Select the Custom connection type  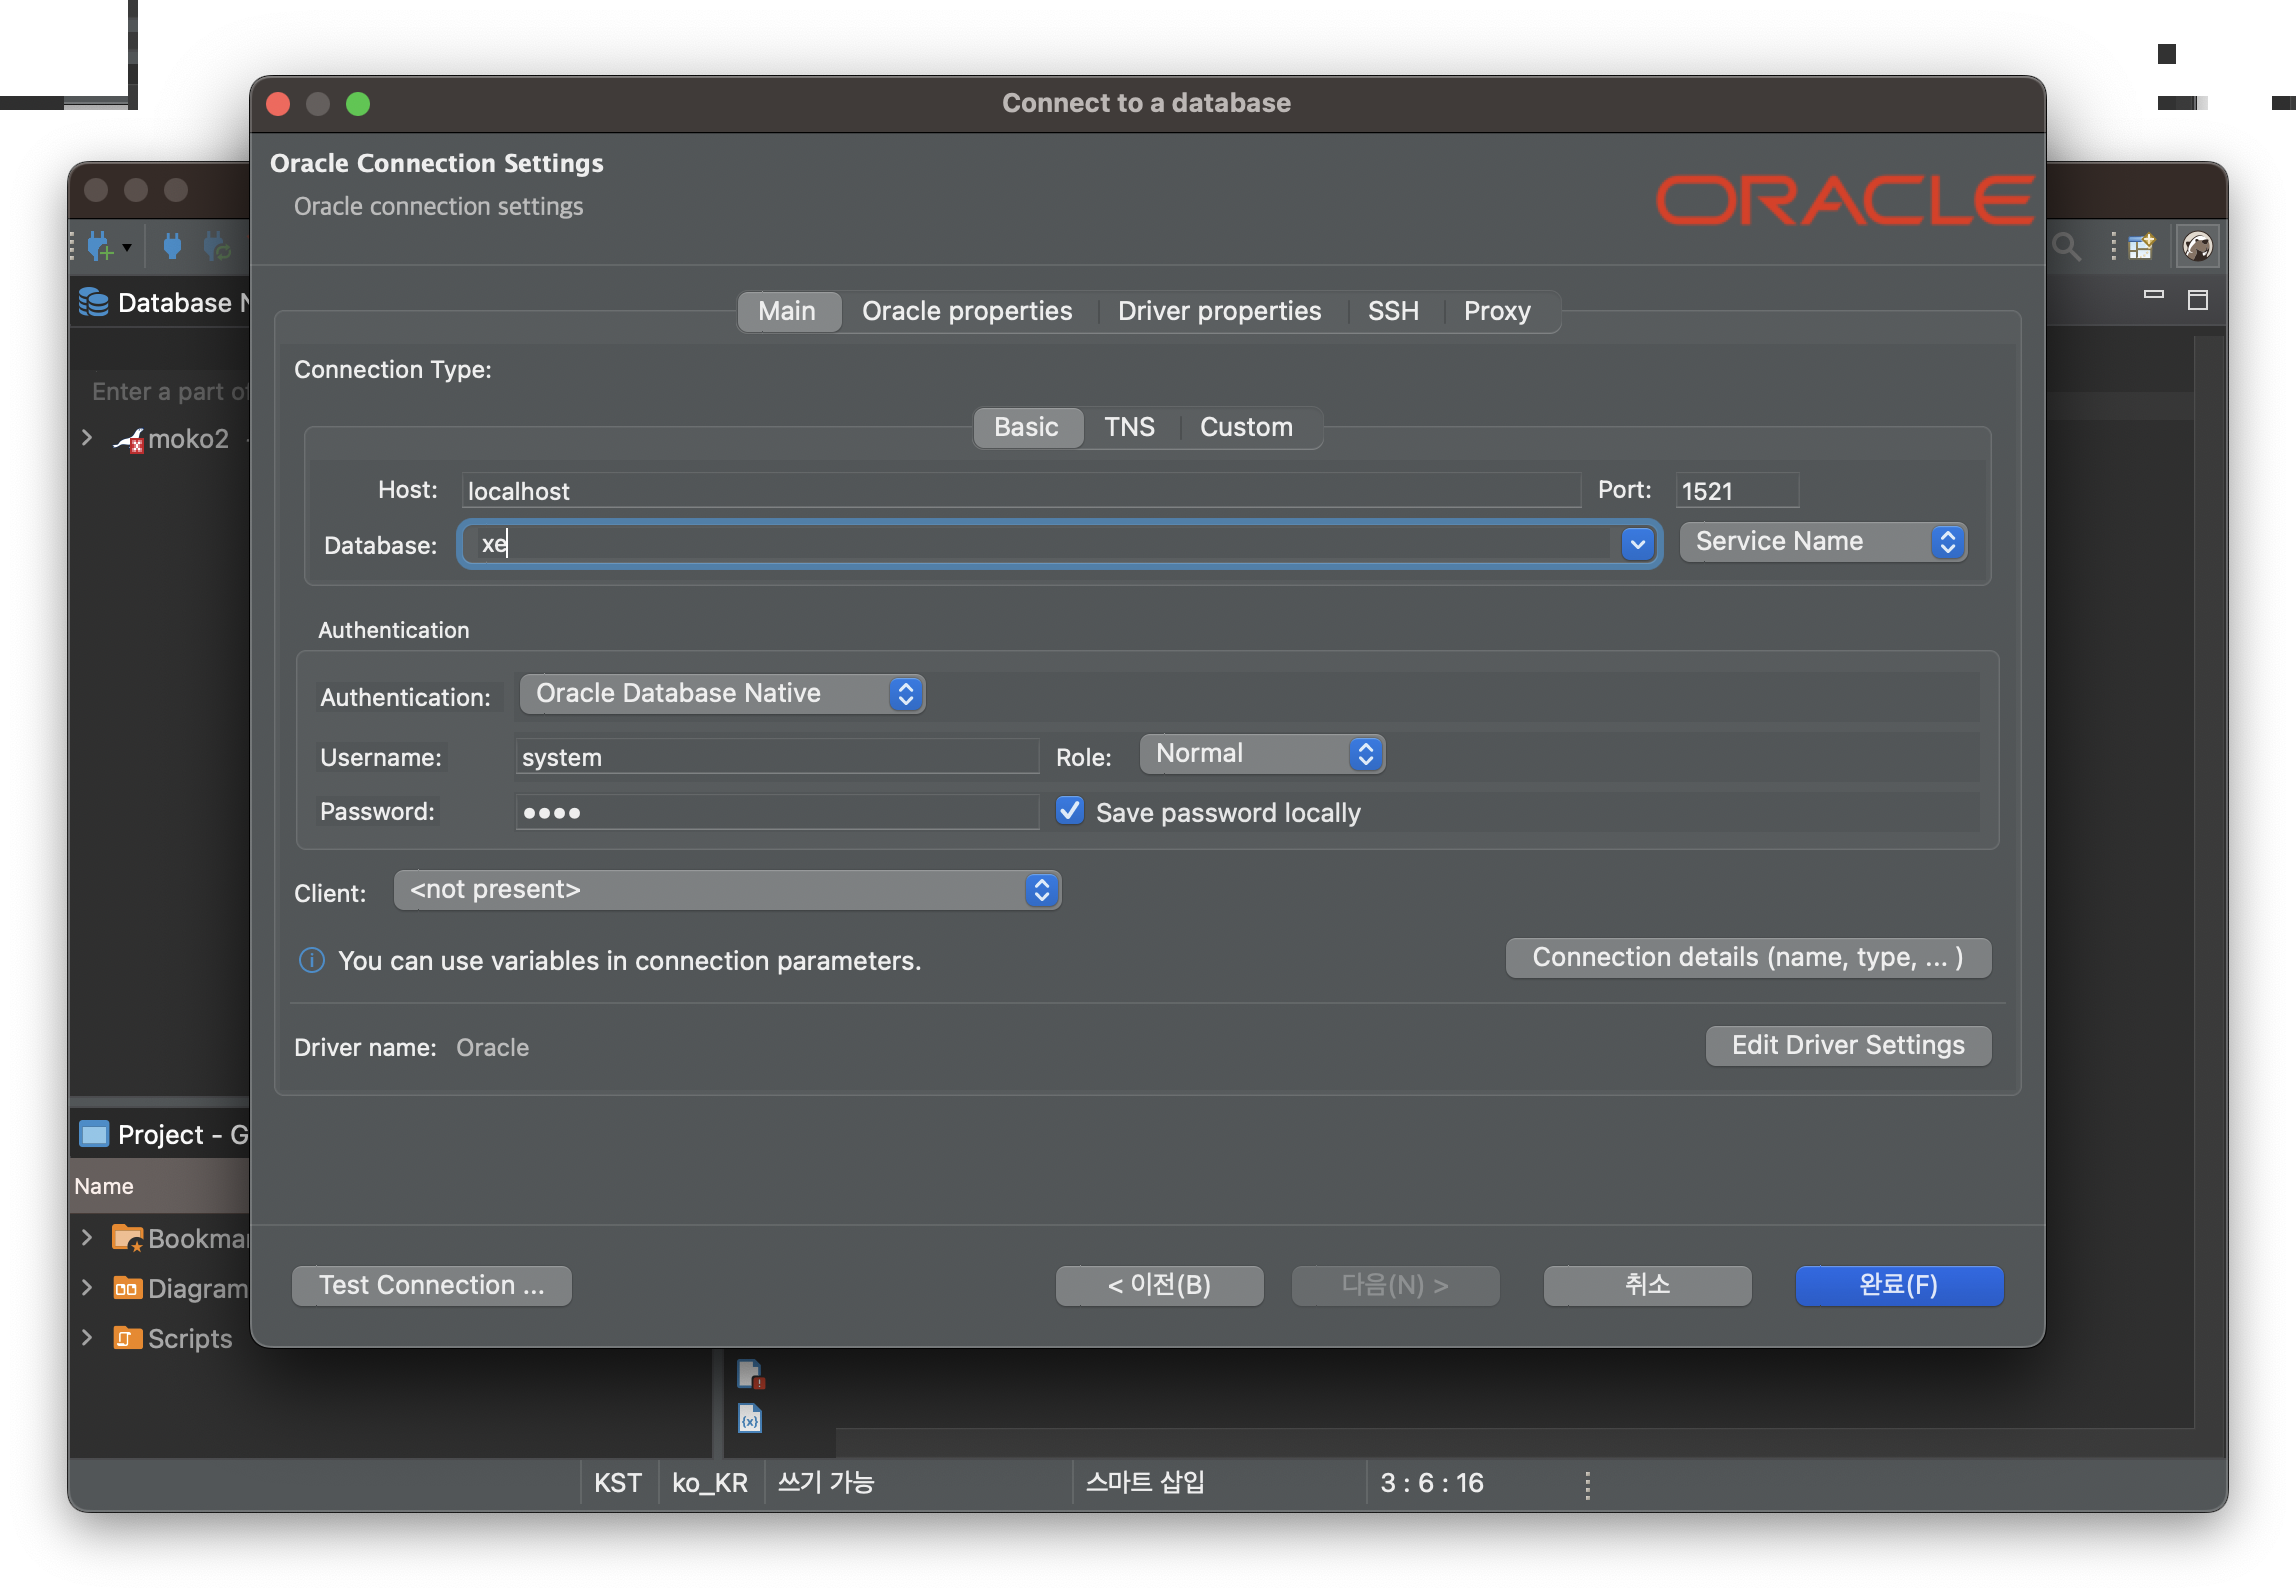(1246, 427)
